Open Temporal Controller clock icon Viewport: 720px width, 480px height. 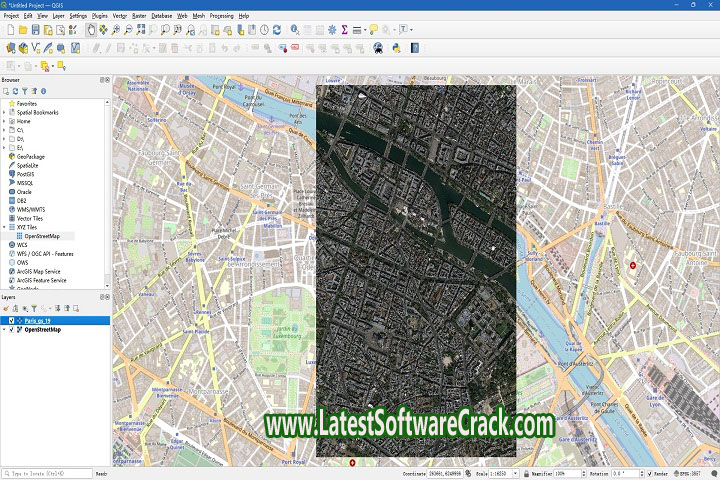tap(264, 30)
